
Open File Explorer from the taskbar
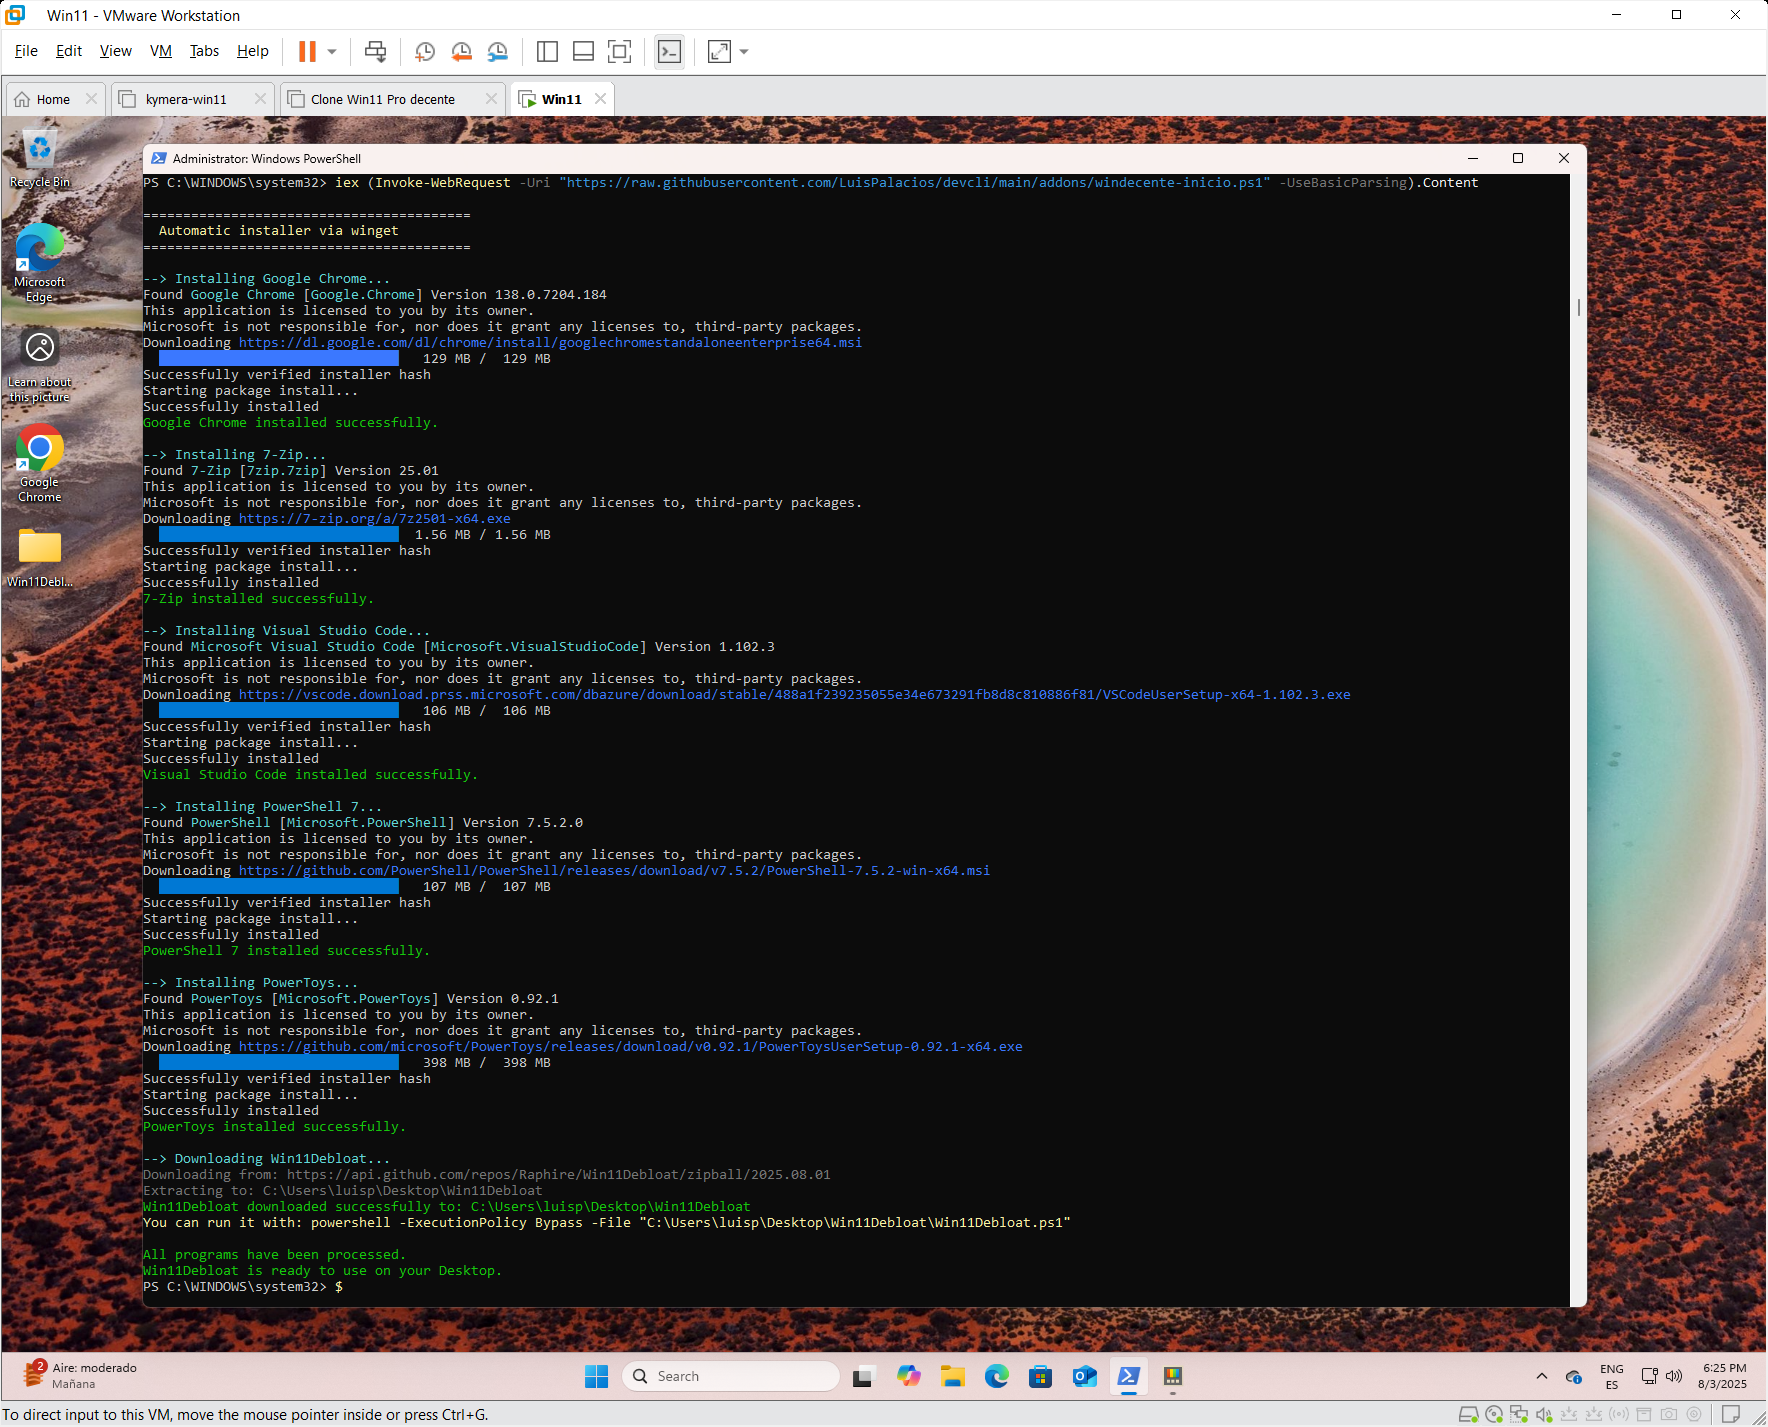(x=952, y=1377)
